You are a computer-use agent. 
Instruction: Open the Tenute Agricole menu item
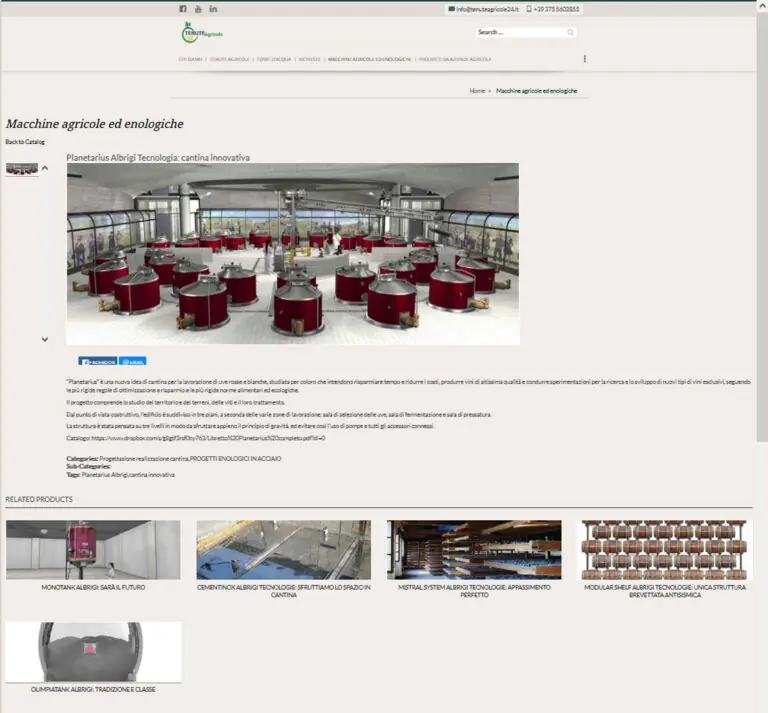(229, 59)
